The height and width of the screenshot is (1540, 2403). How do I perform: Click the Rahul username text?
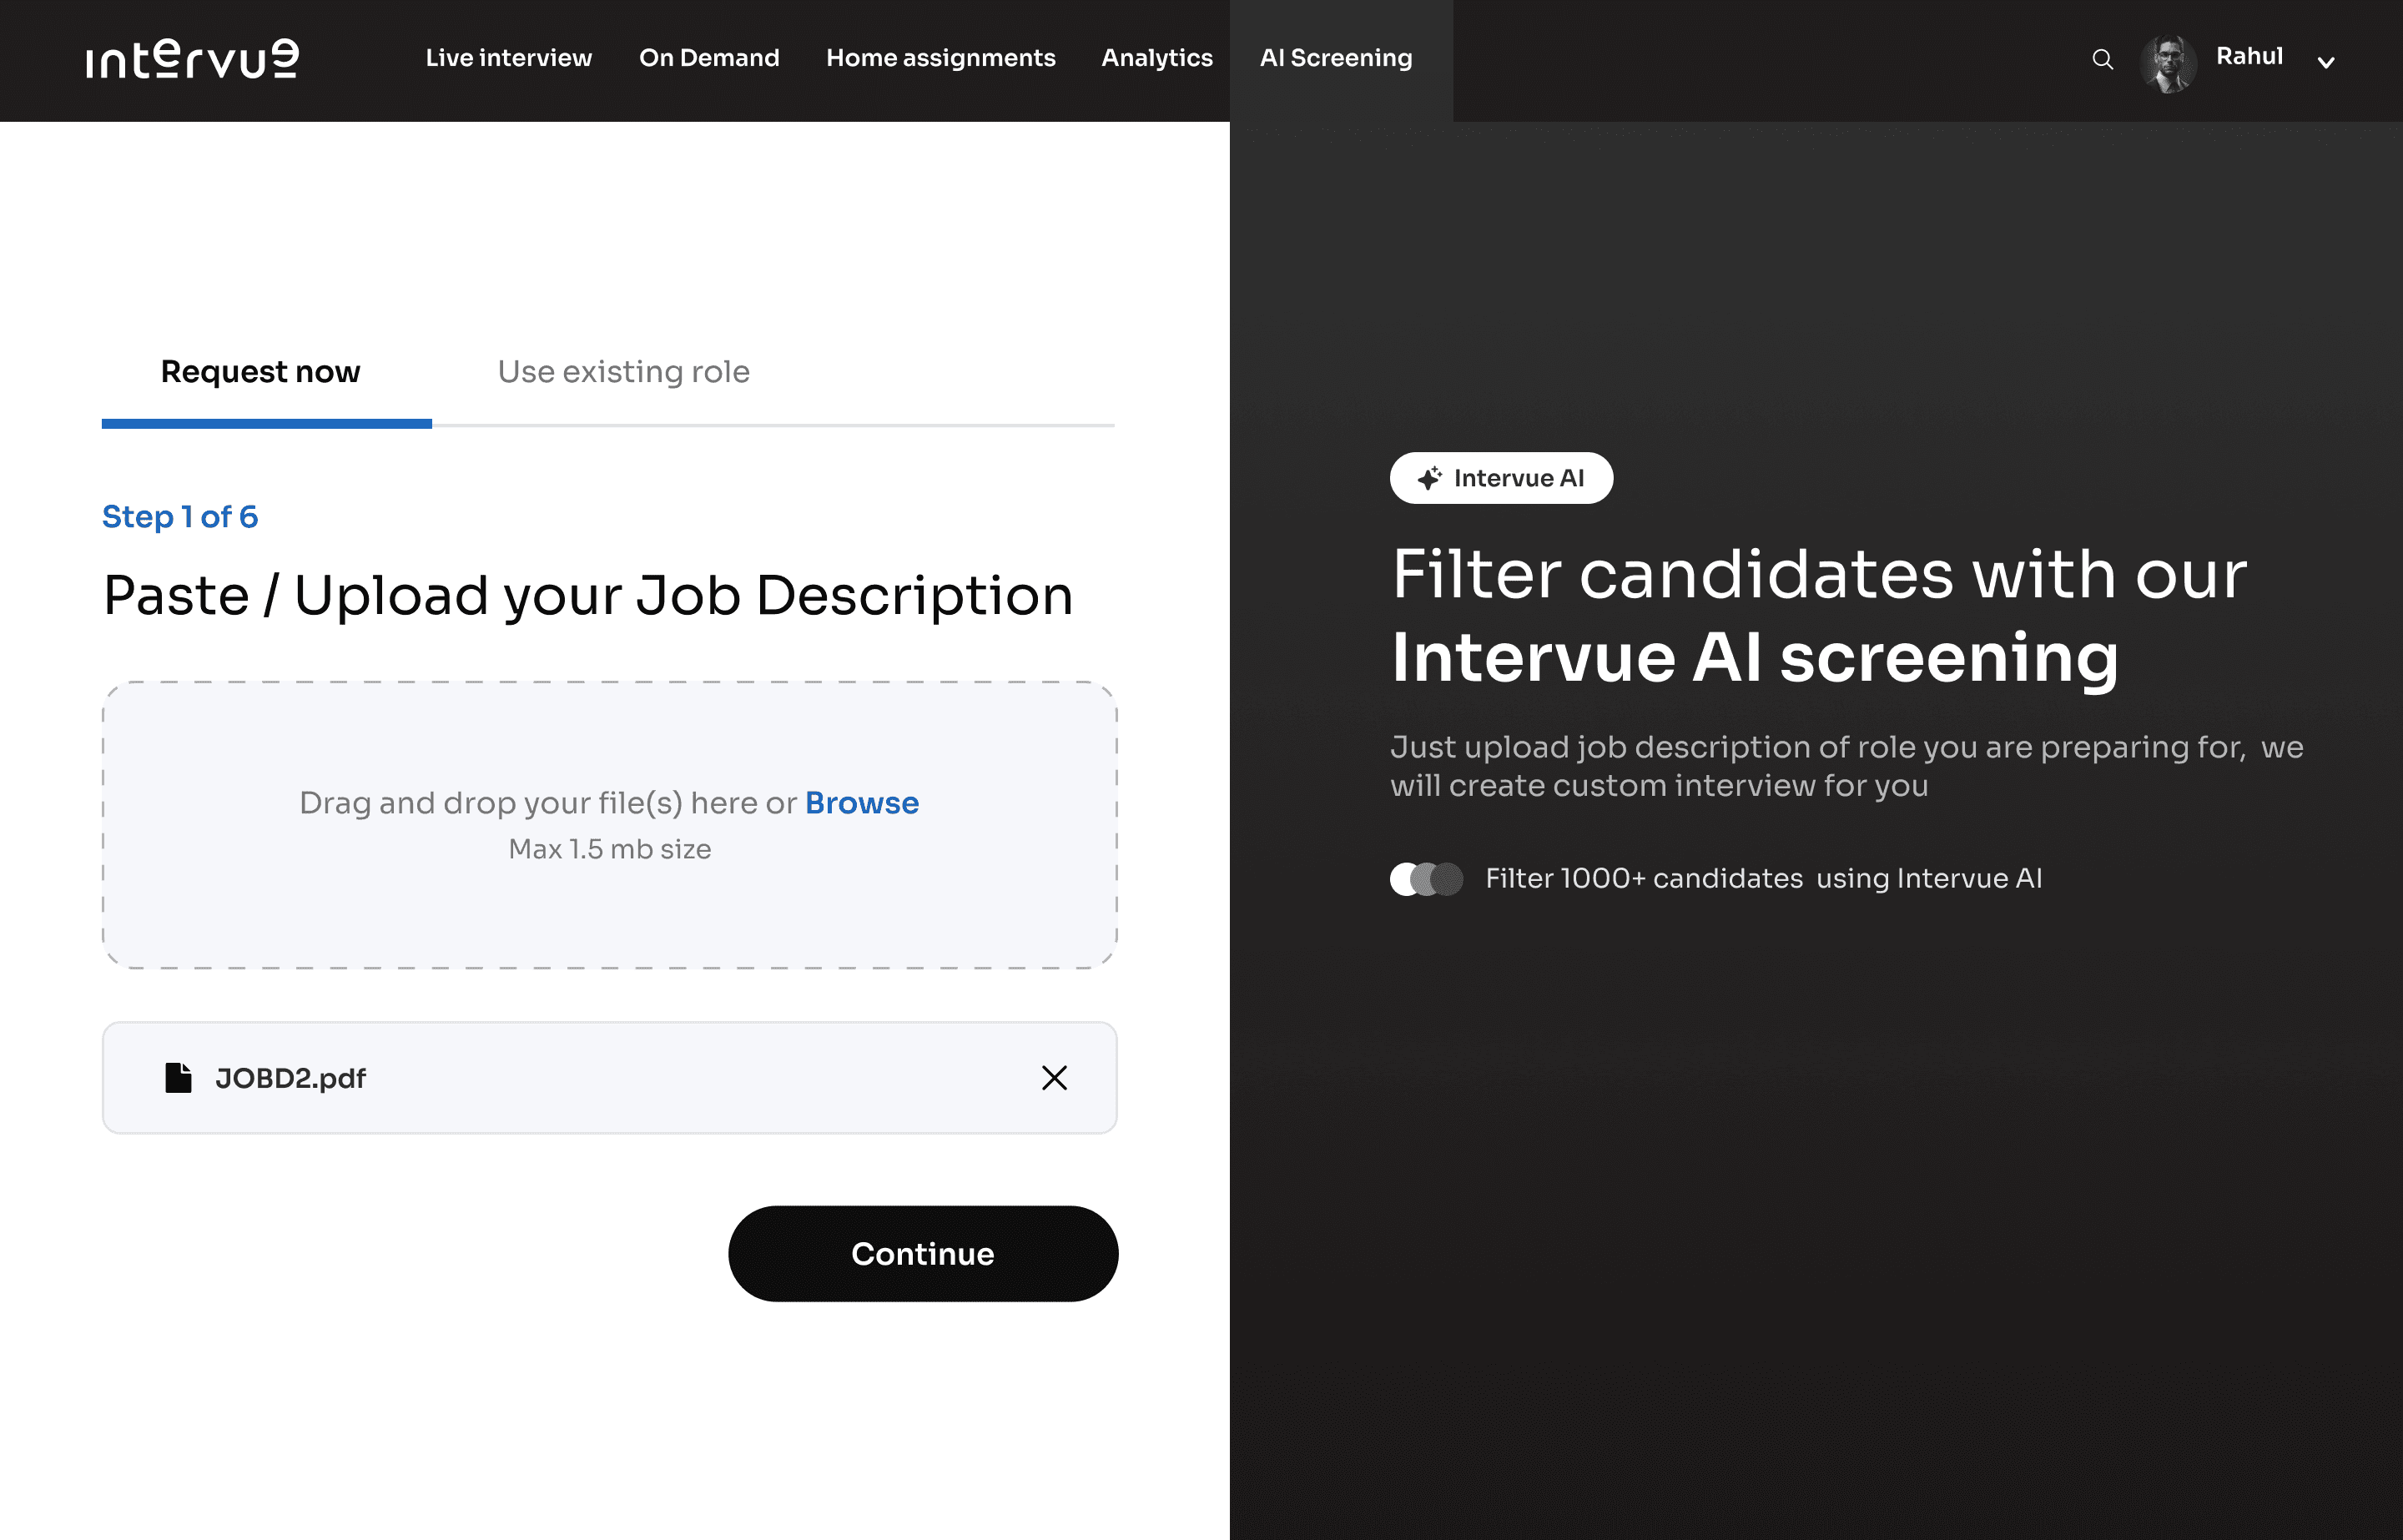click(2248, 56)
